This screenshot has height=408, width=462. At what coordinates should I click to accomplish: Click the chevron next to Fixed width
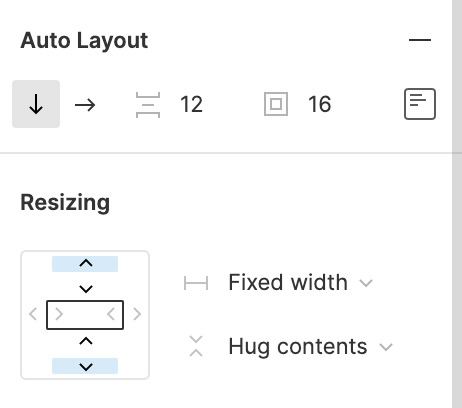[366, 283]
